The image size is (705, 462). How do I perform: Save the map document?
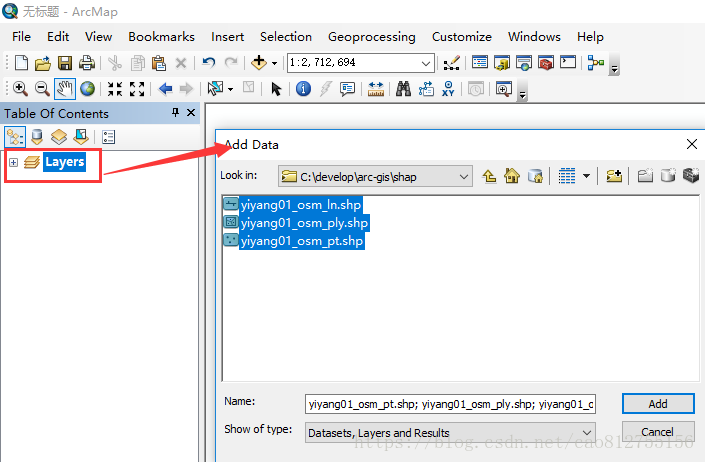coord(65,63)
